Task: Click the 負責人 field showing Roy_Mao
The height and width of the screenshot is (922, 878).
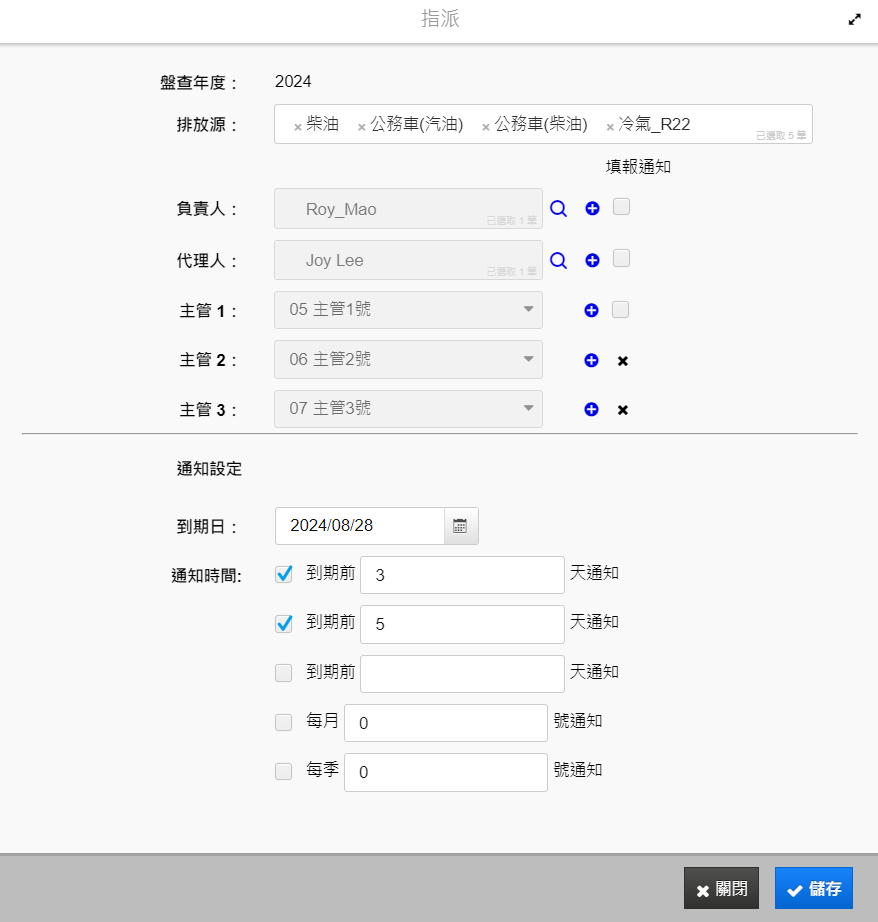Action: 408,209
